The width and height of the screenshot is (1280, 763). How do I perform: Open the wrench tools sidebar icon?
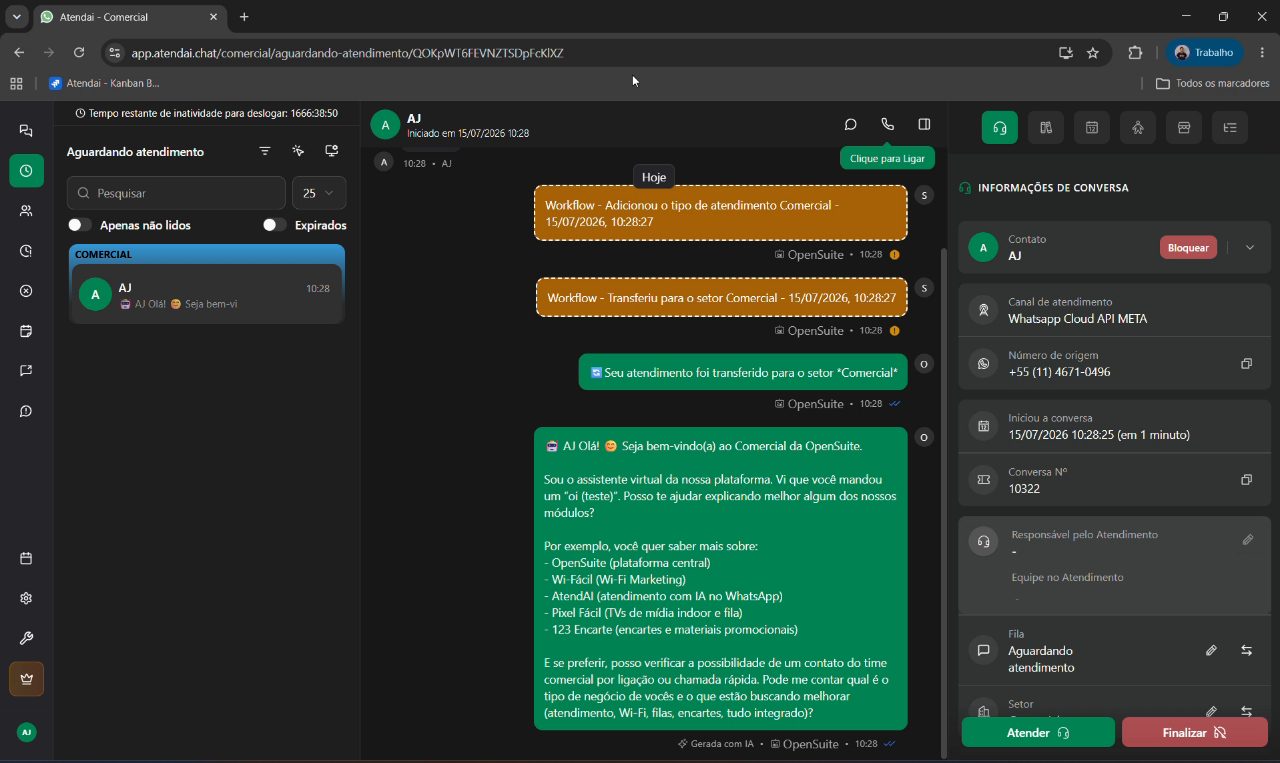(26, 638)
